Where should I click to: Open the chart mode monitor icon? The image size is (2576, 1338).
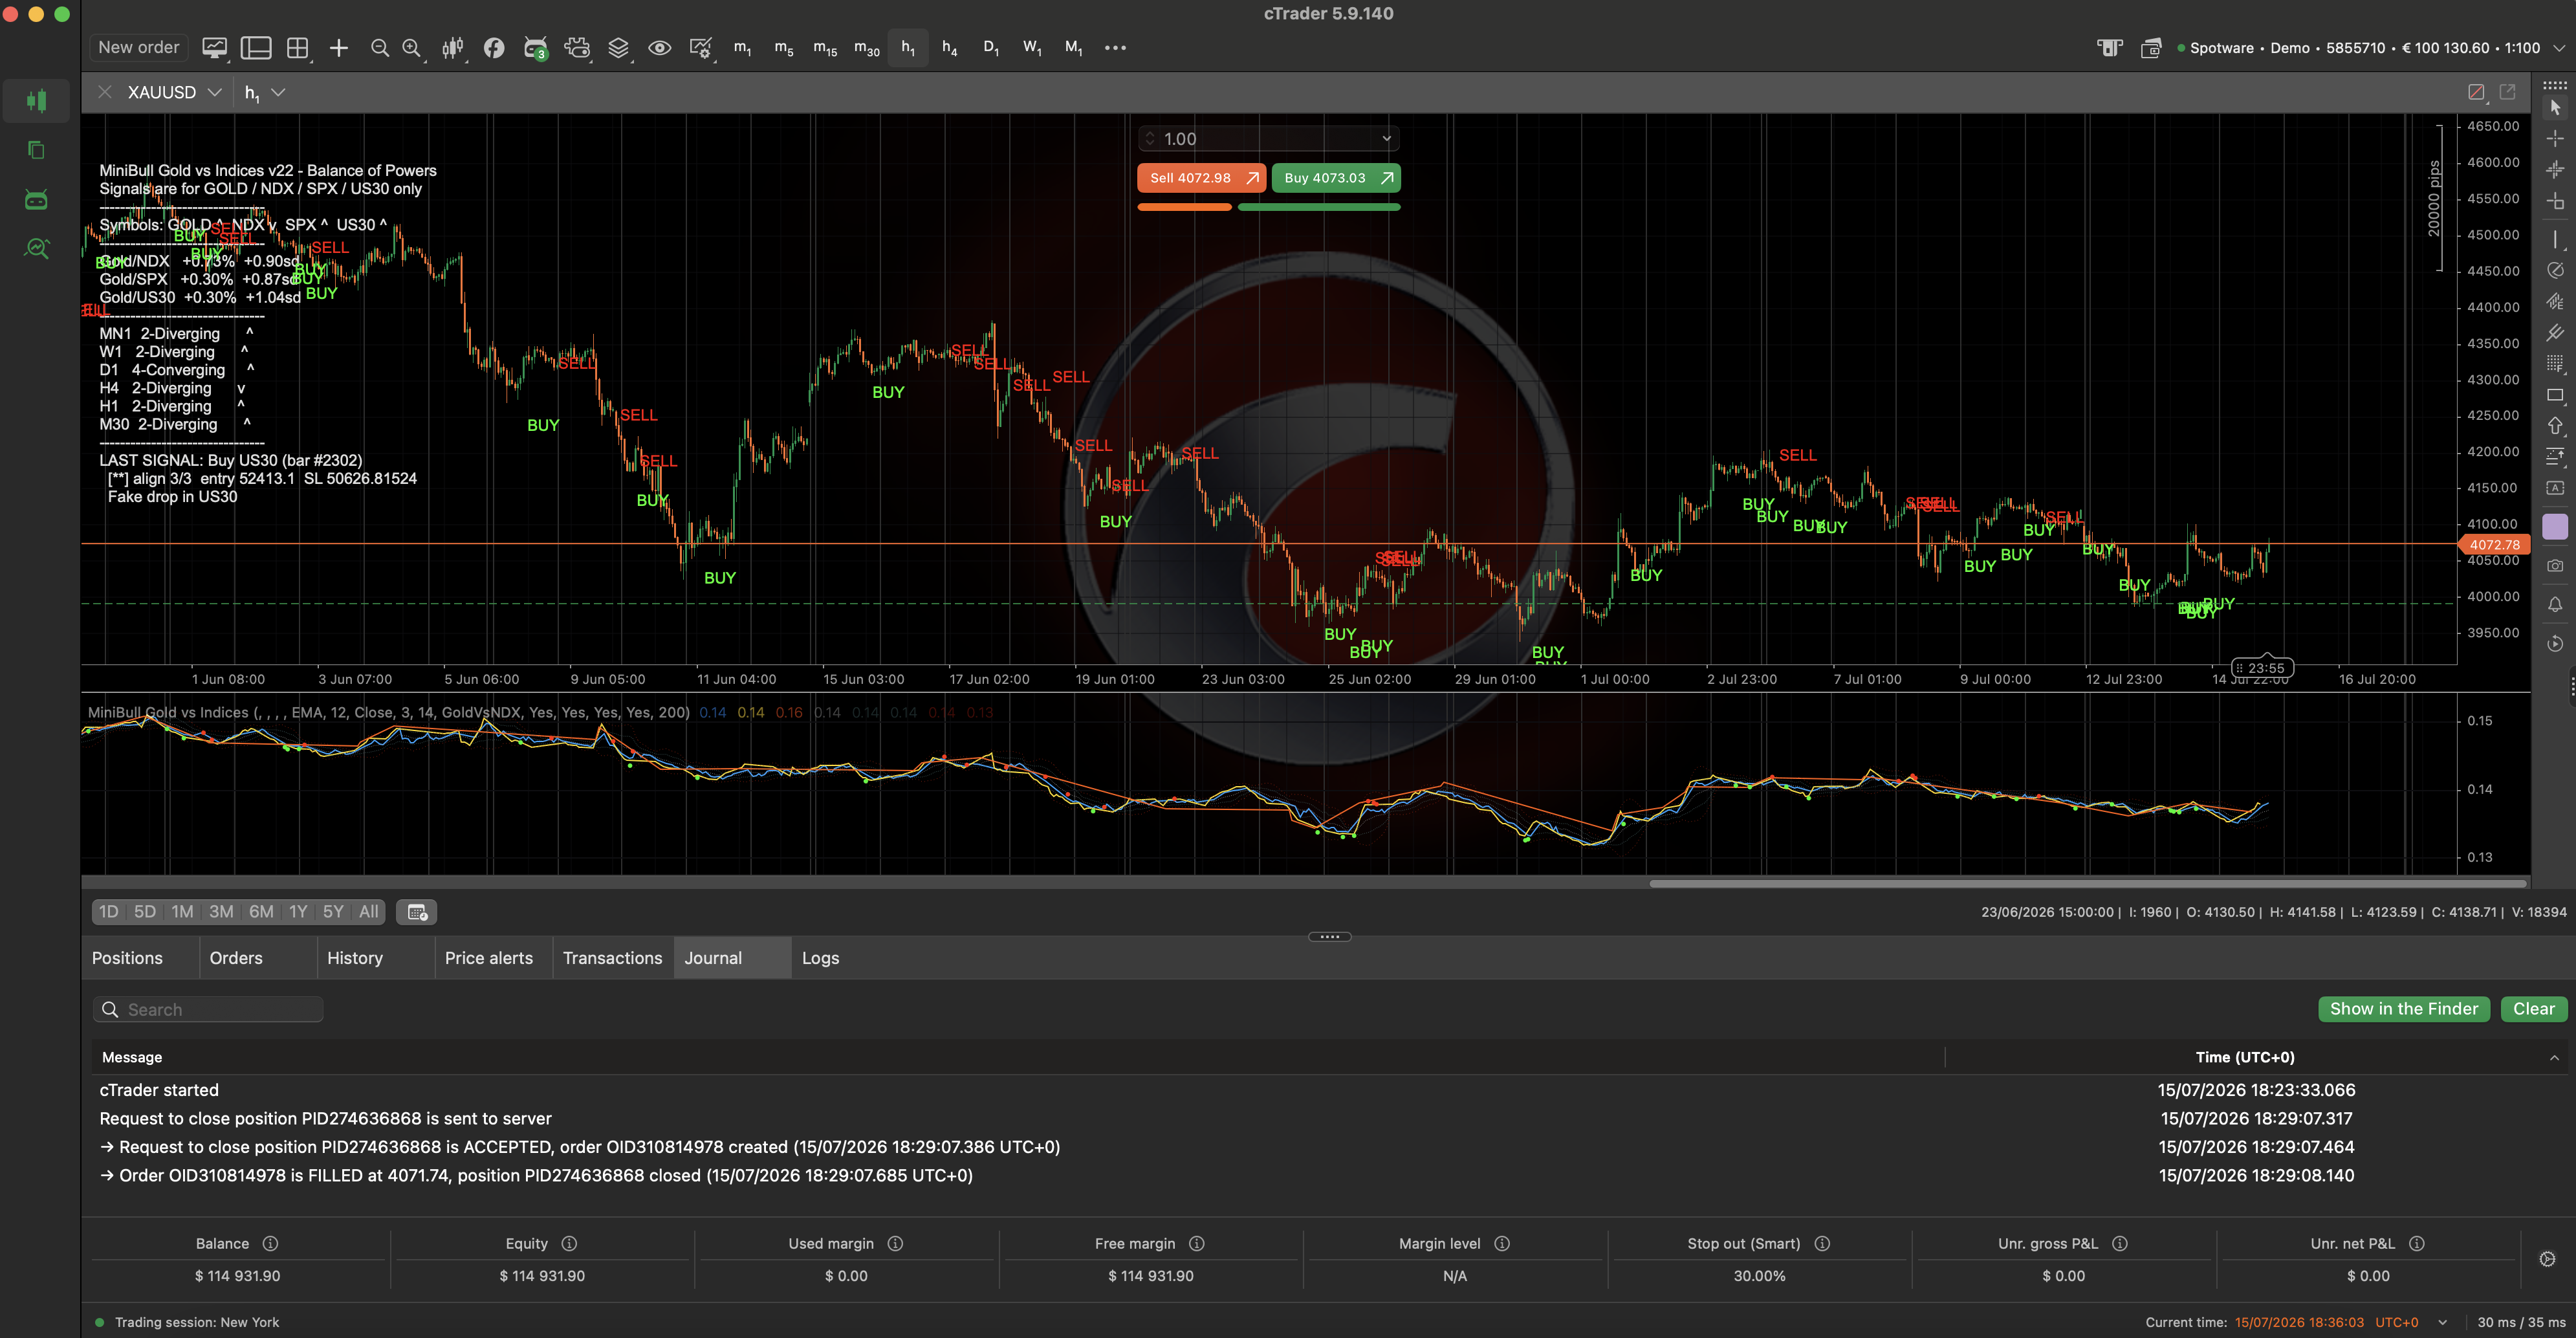click(214, 47)
